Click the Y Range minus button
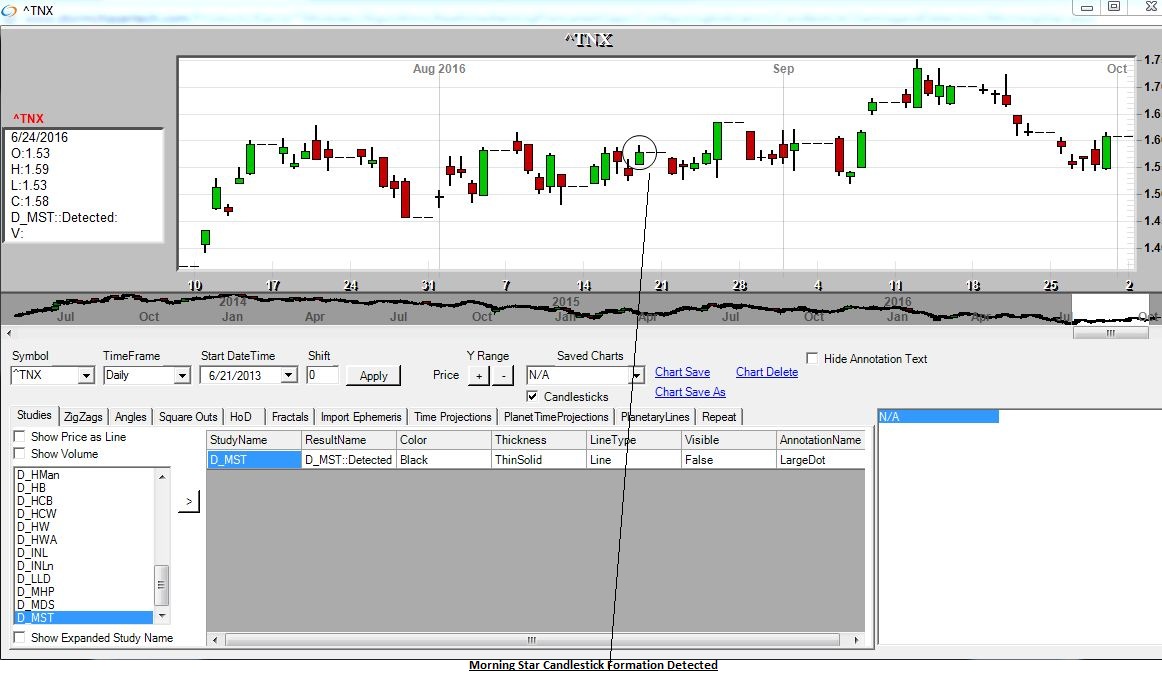1162x690 pixels. (503, 376)
